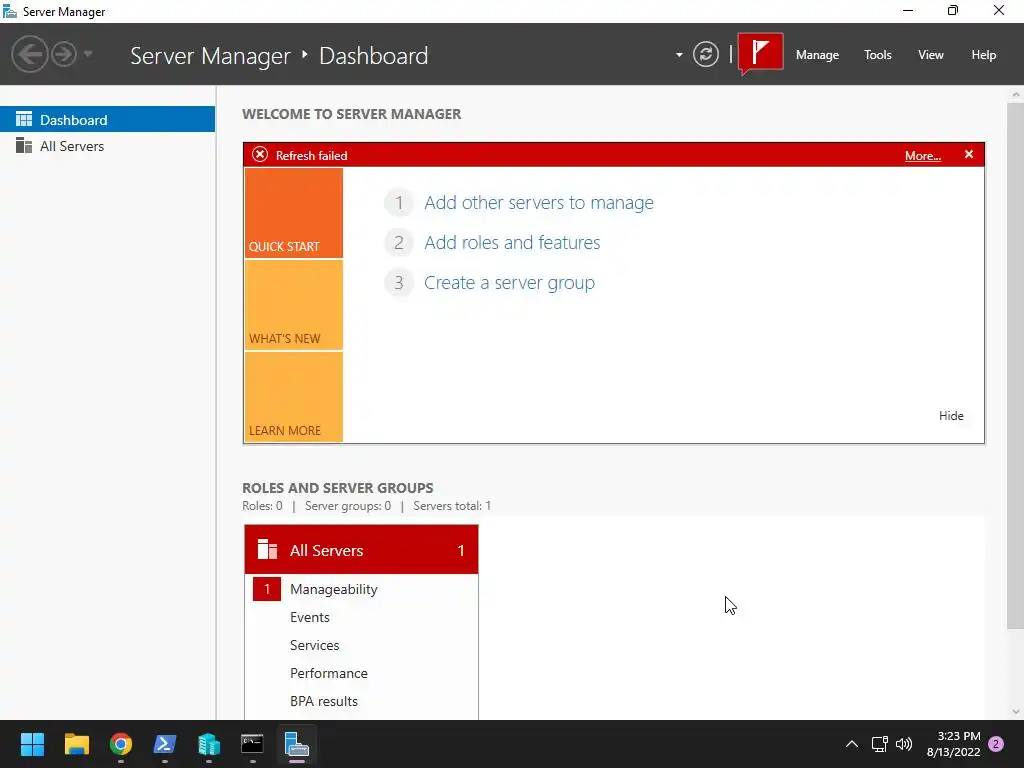The width and height of the screenshot is (1024, 768).
Task: Open the red notifications flag
Action: 760,52
